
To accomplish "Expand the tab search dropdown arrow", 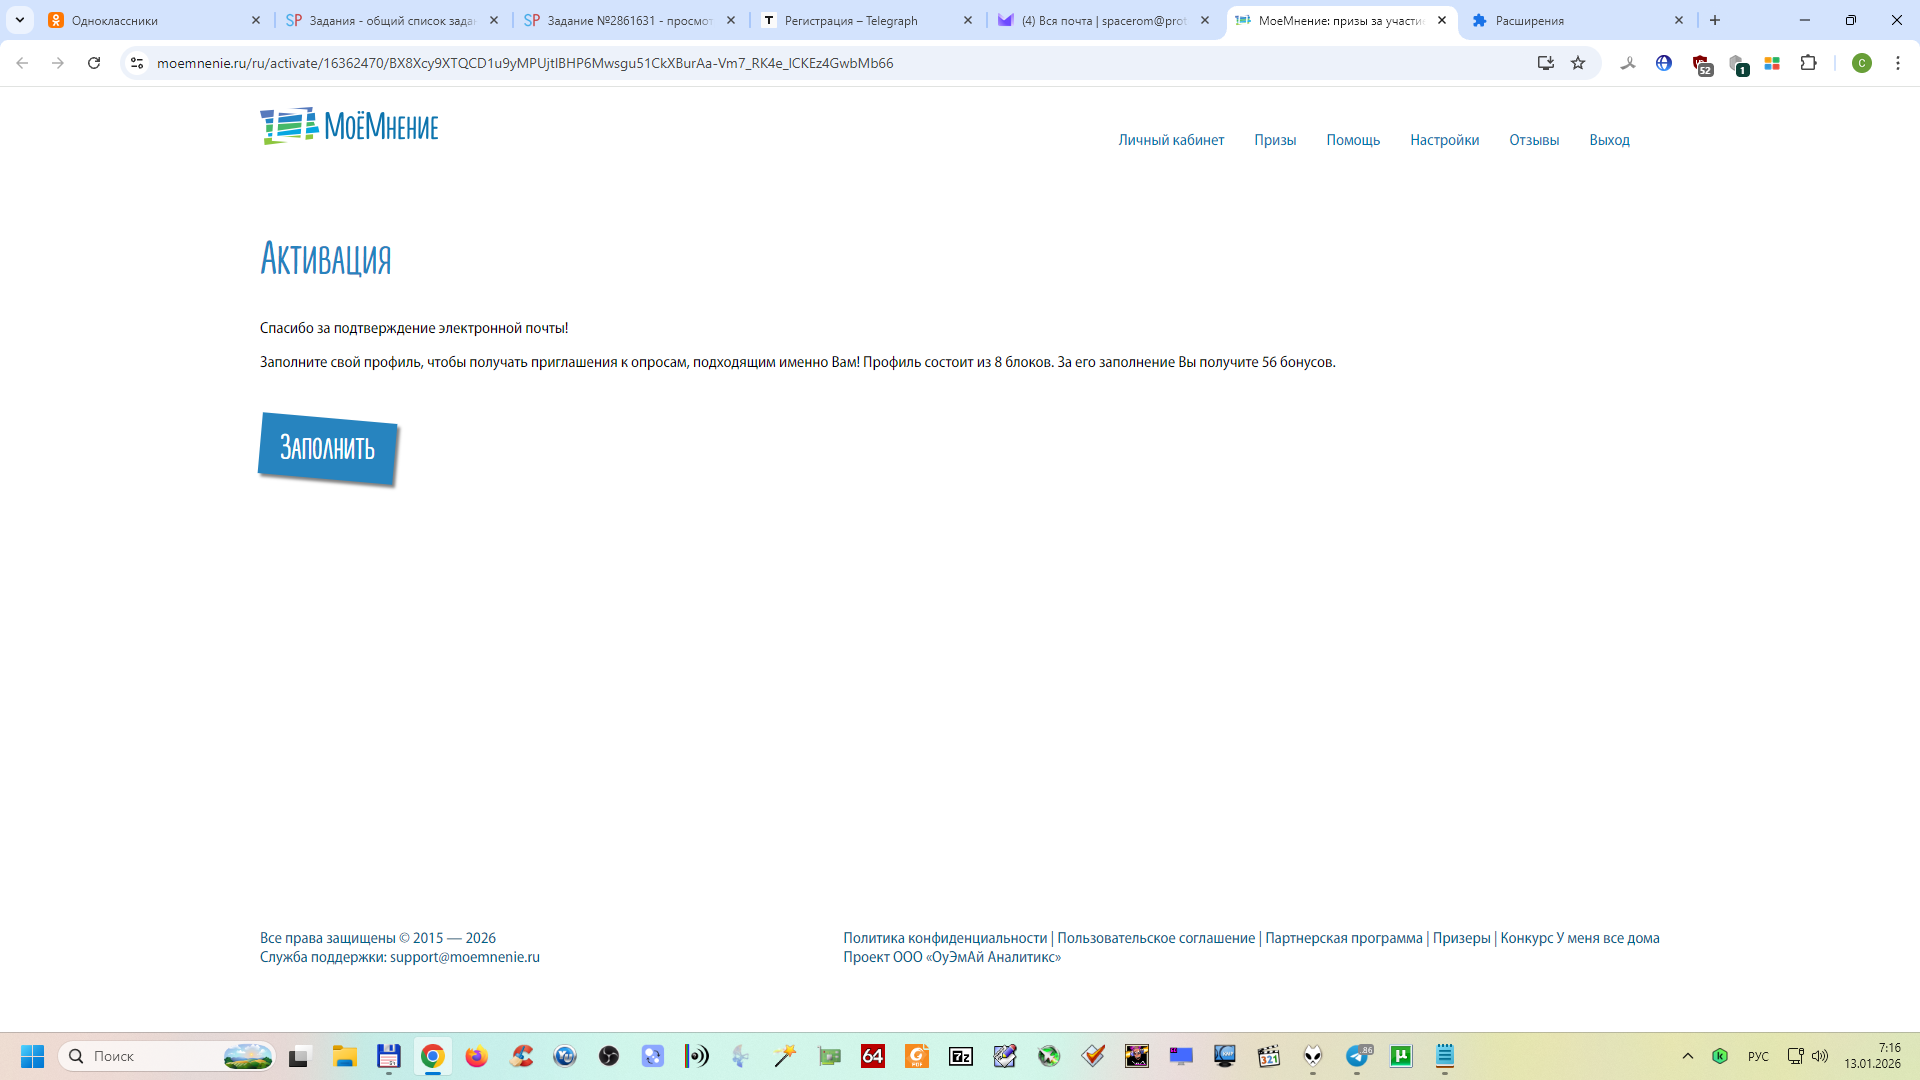I will (20, 20).
